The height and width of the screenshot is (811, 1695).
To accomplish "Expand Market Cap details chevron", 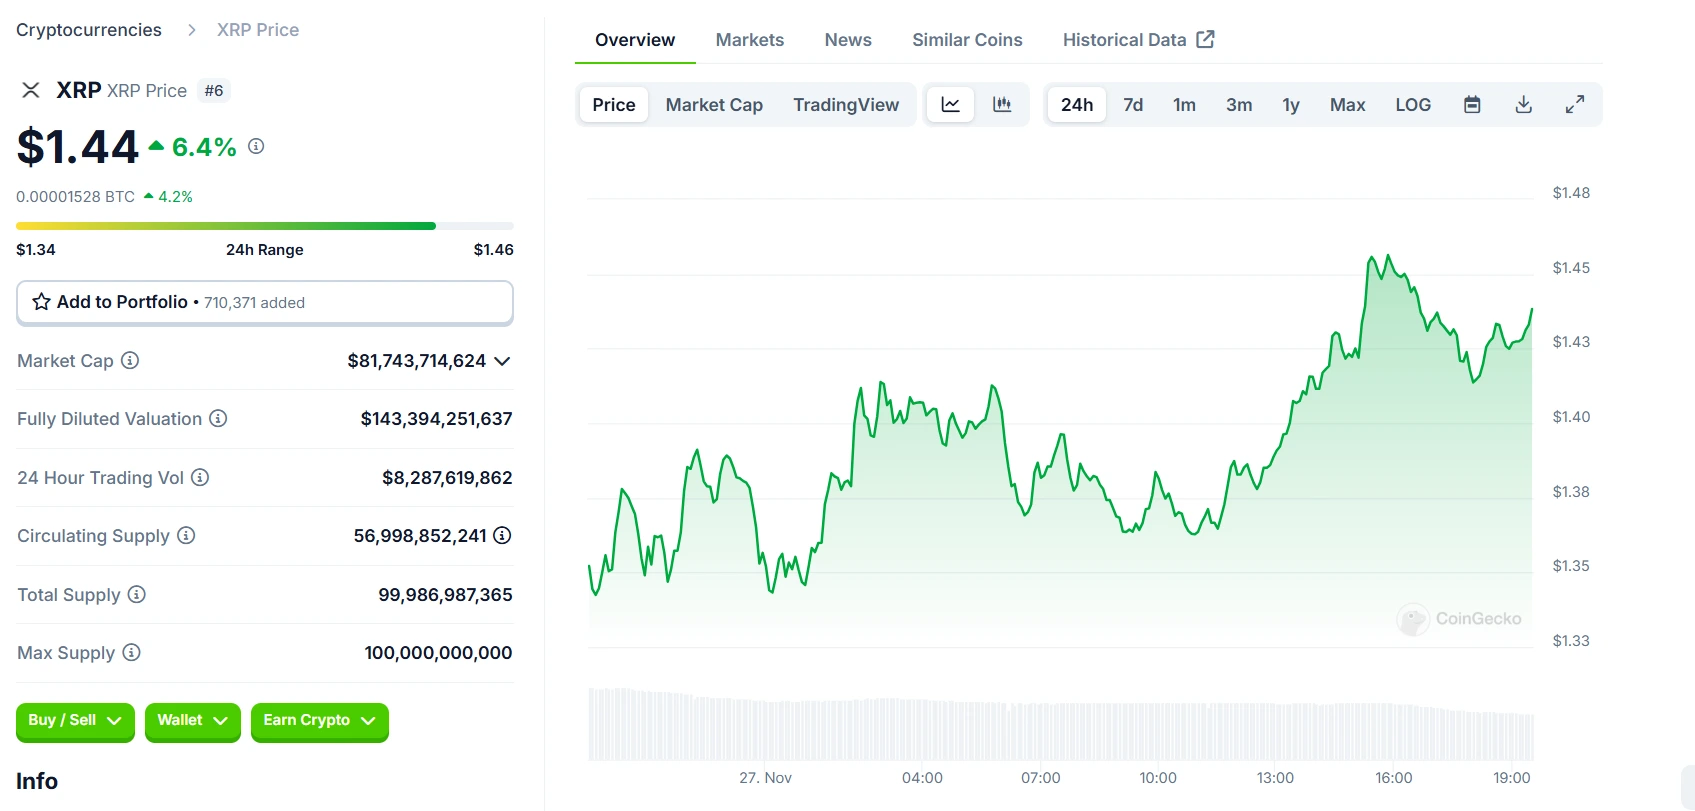I will [x=502, y=361].
